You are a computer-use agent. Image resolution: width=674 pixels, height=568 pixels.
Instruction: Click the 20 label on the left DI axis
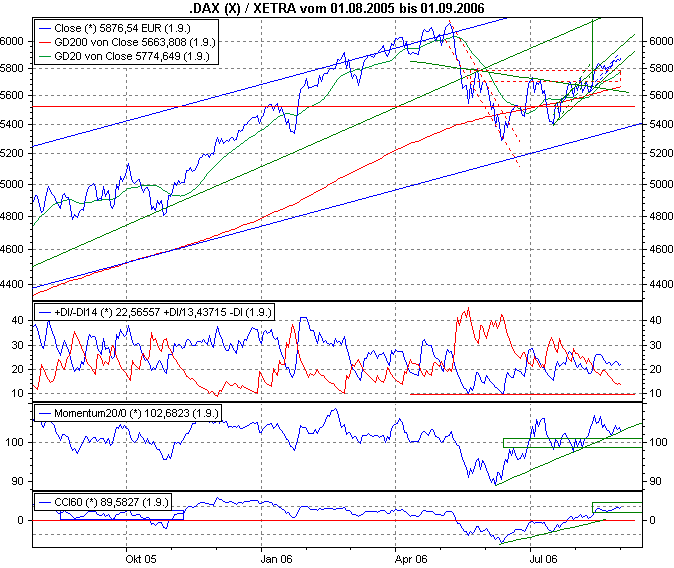tap(17, 369)
